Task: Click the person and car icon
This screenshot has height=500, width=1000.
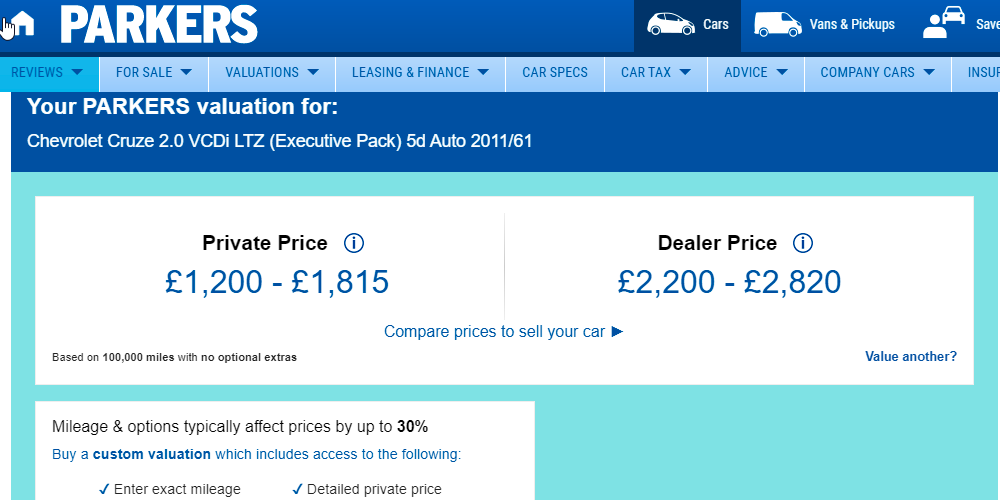Action: (944, 24)
